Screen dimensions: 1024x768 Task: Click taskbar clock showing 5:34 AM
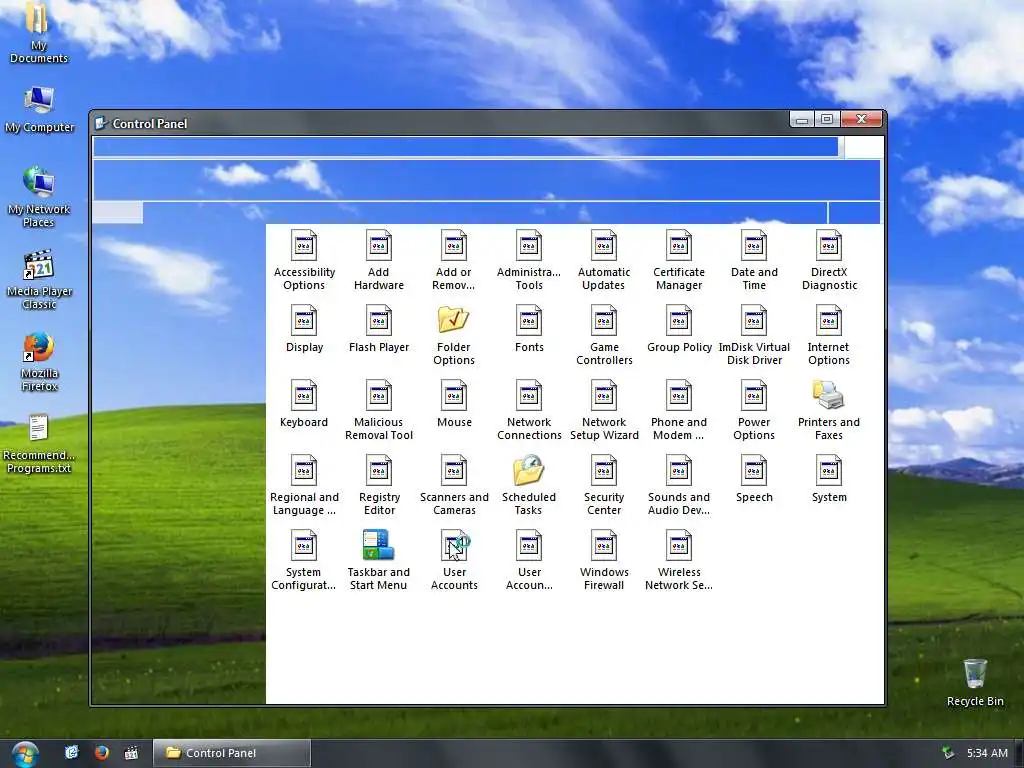(x=987, y=753)
